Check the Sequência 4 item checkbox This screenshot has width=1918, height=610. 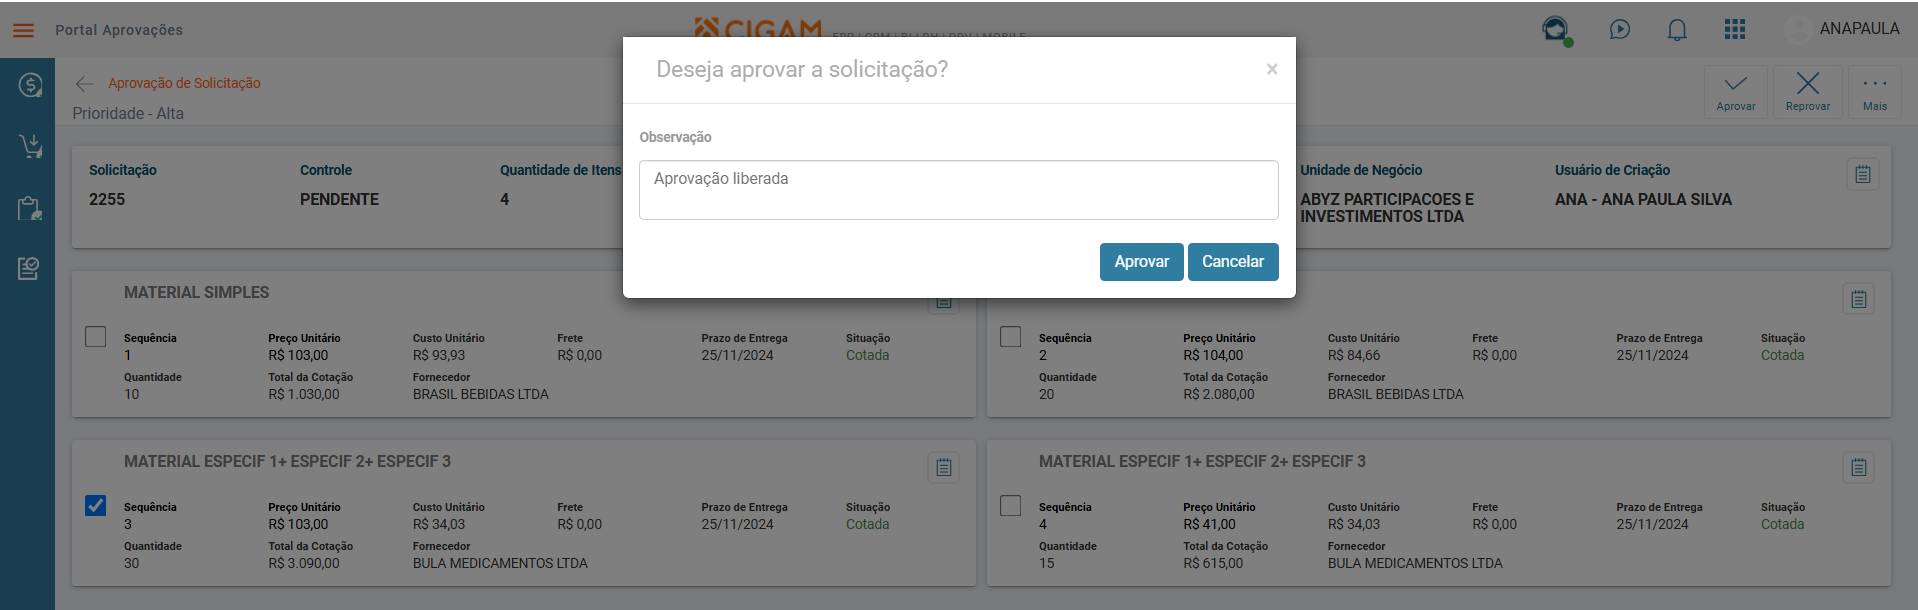click(x=1011, y=505)
